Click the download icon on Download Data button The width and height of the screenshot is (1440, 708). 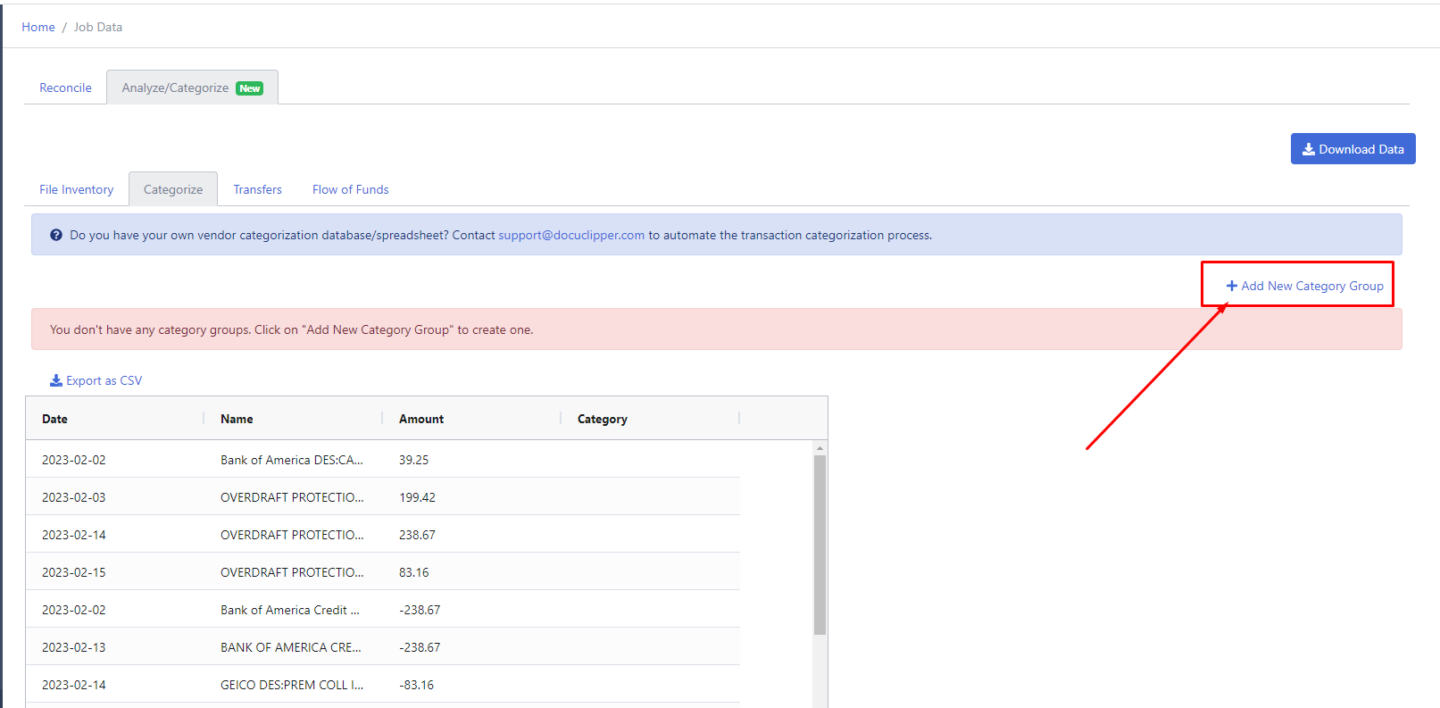1308,149
